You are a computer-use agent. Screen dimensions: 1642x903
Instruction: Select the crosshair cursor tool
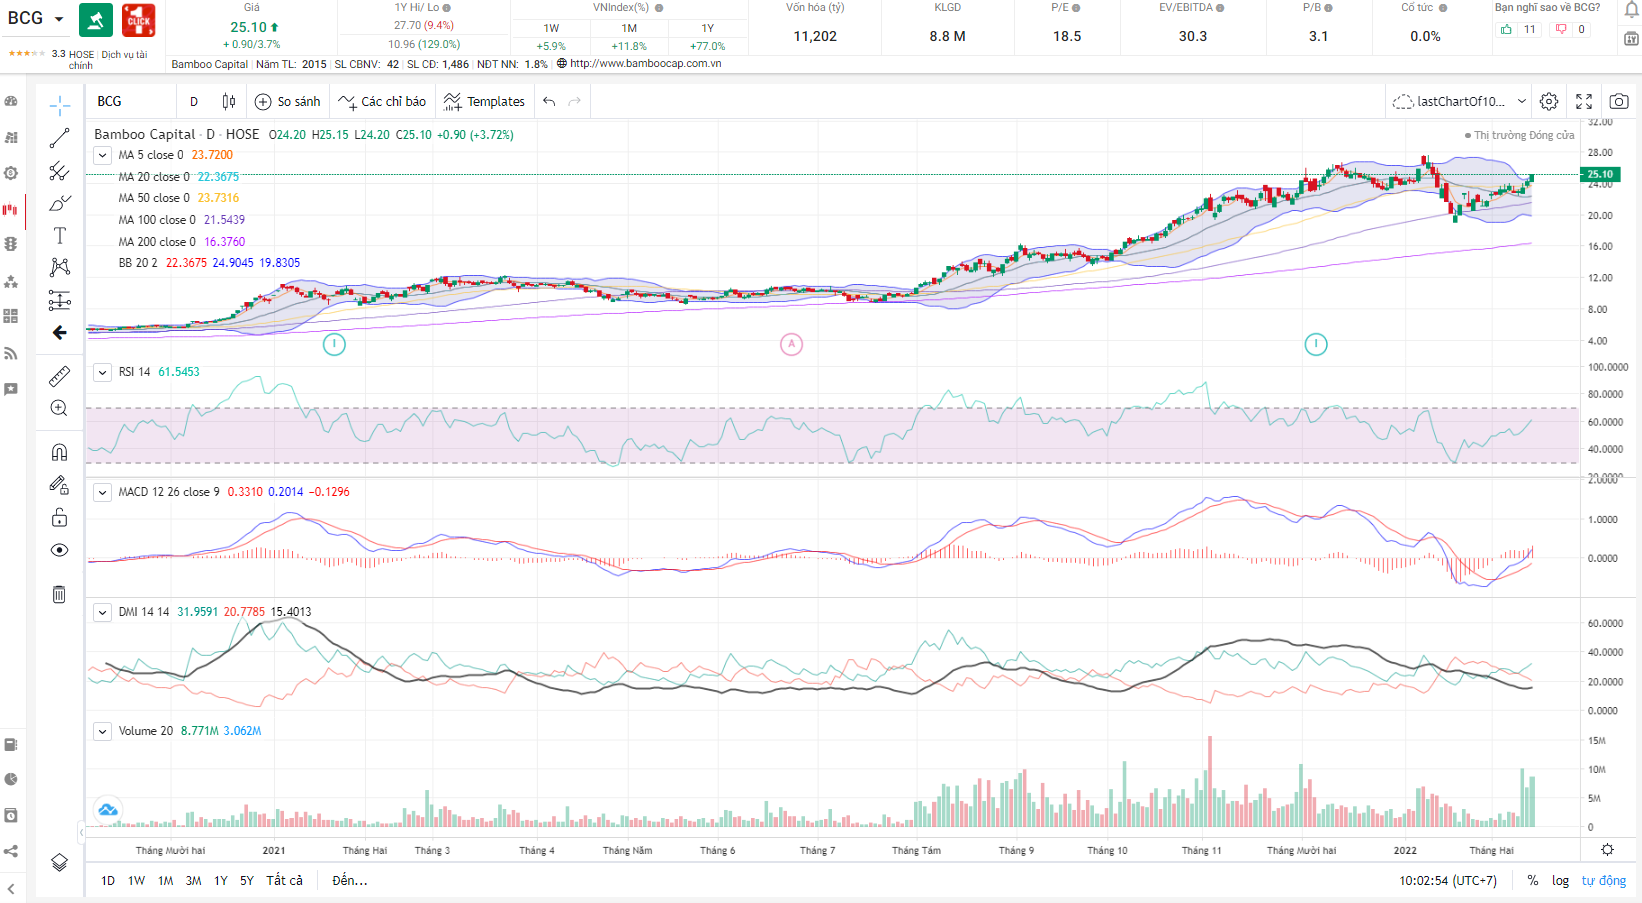[60, 105]
